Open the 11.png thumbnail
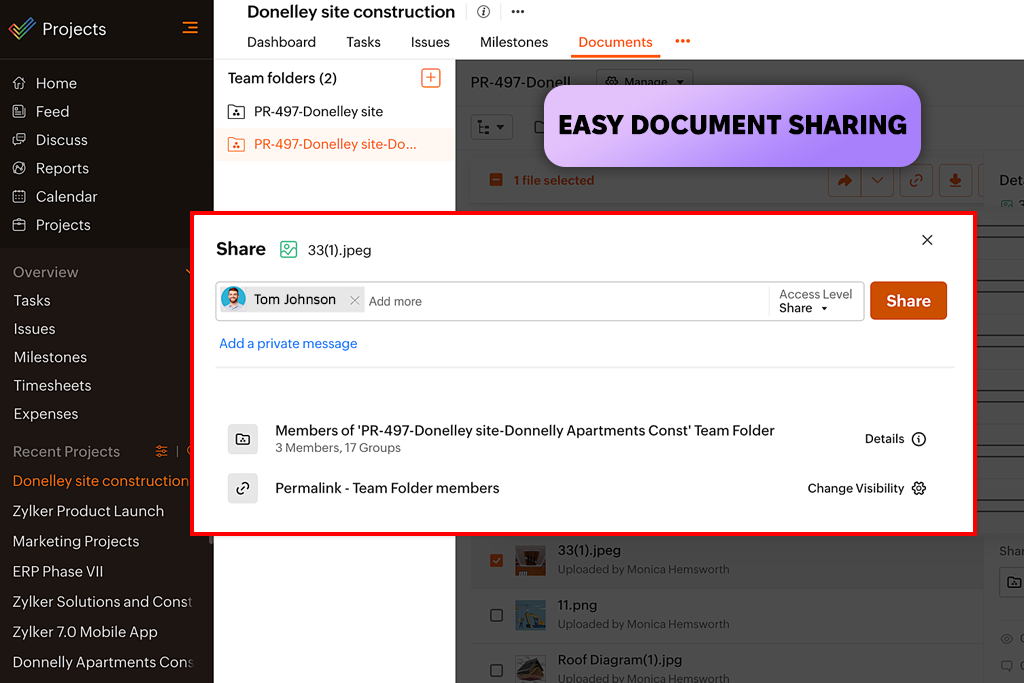Screen dimensions: 1024x683 point(530,615)
